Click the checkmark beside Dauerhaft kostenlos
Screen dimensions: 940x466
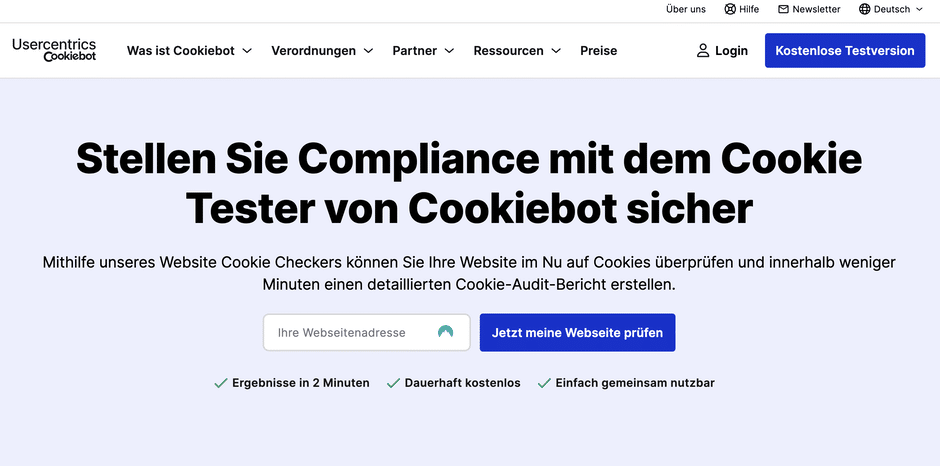pos(393,383)
